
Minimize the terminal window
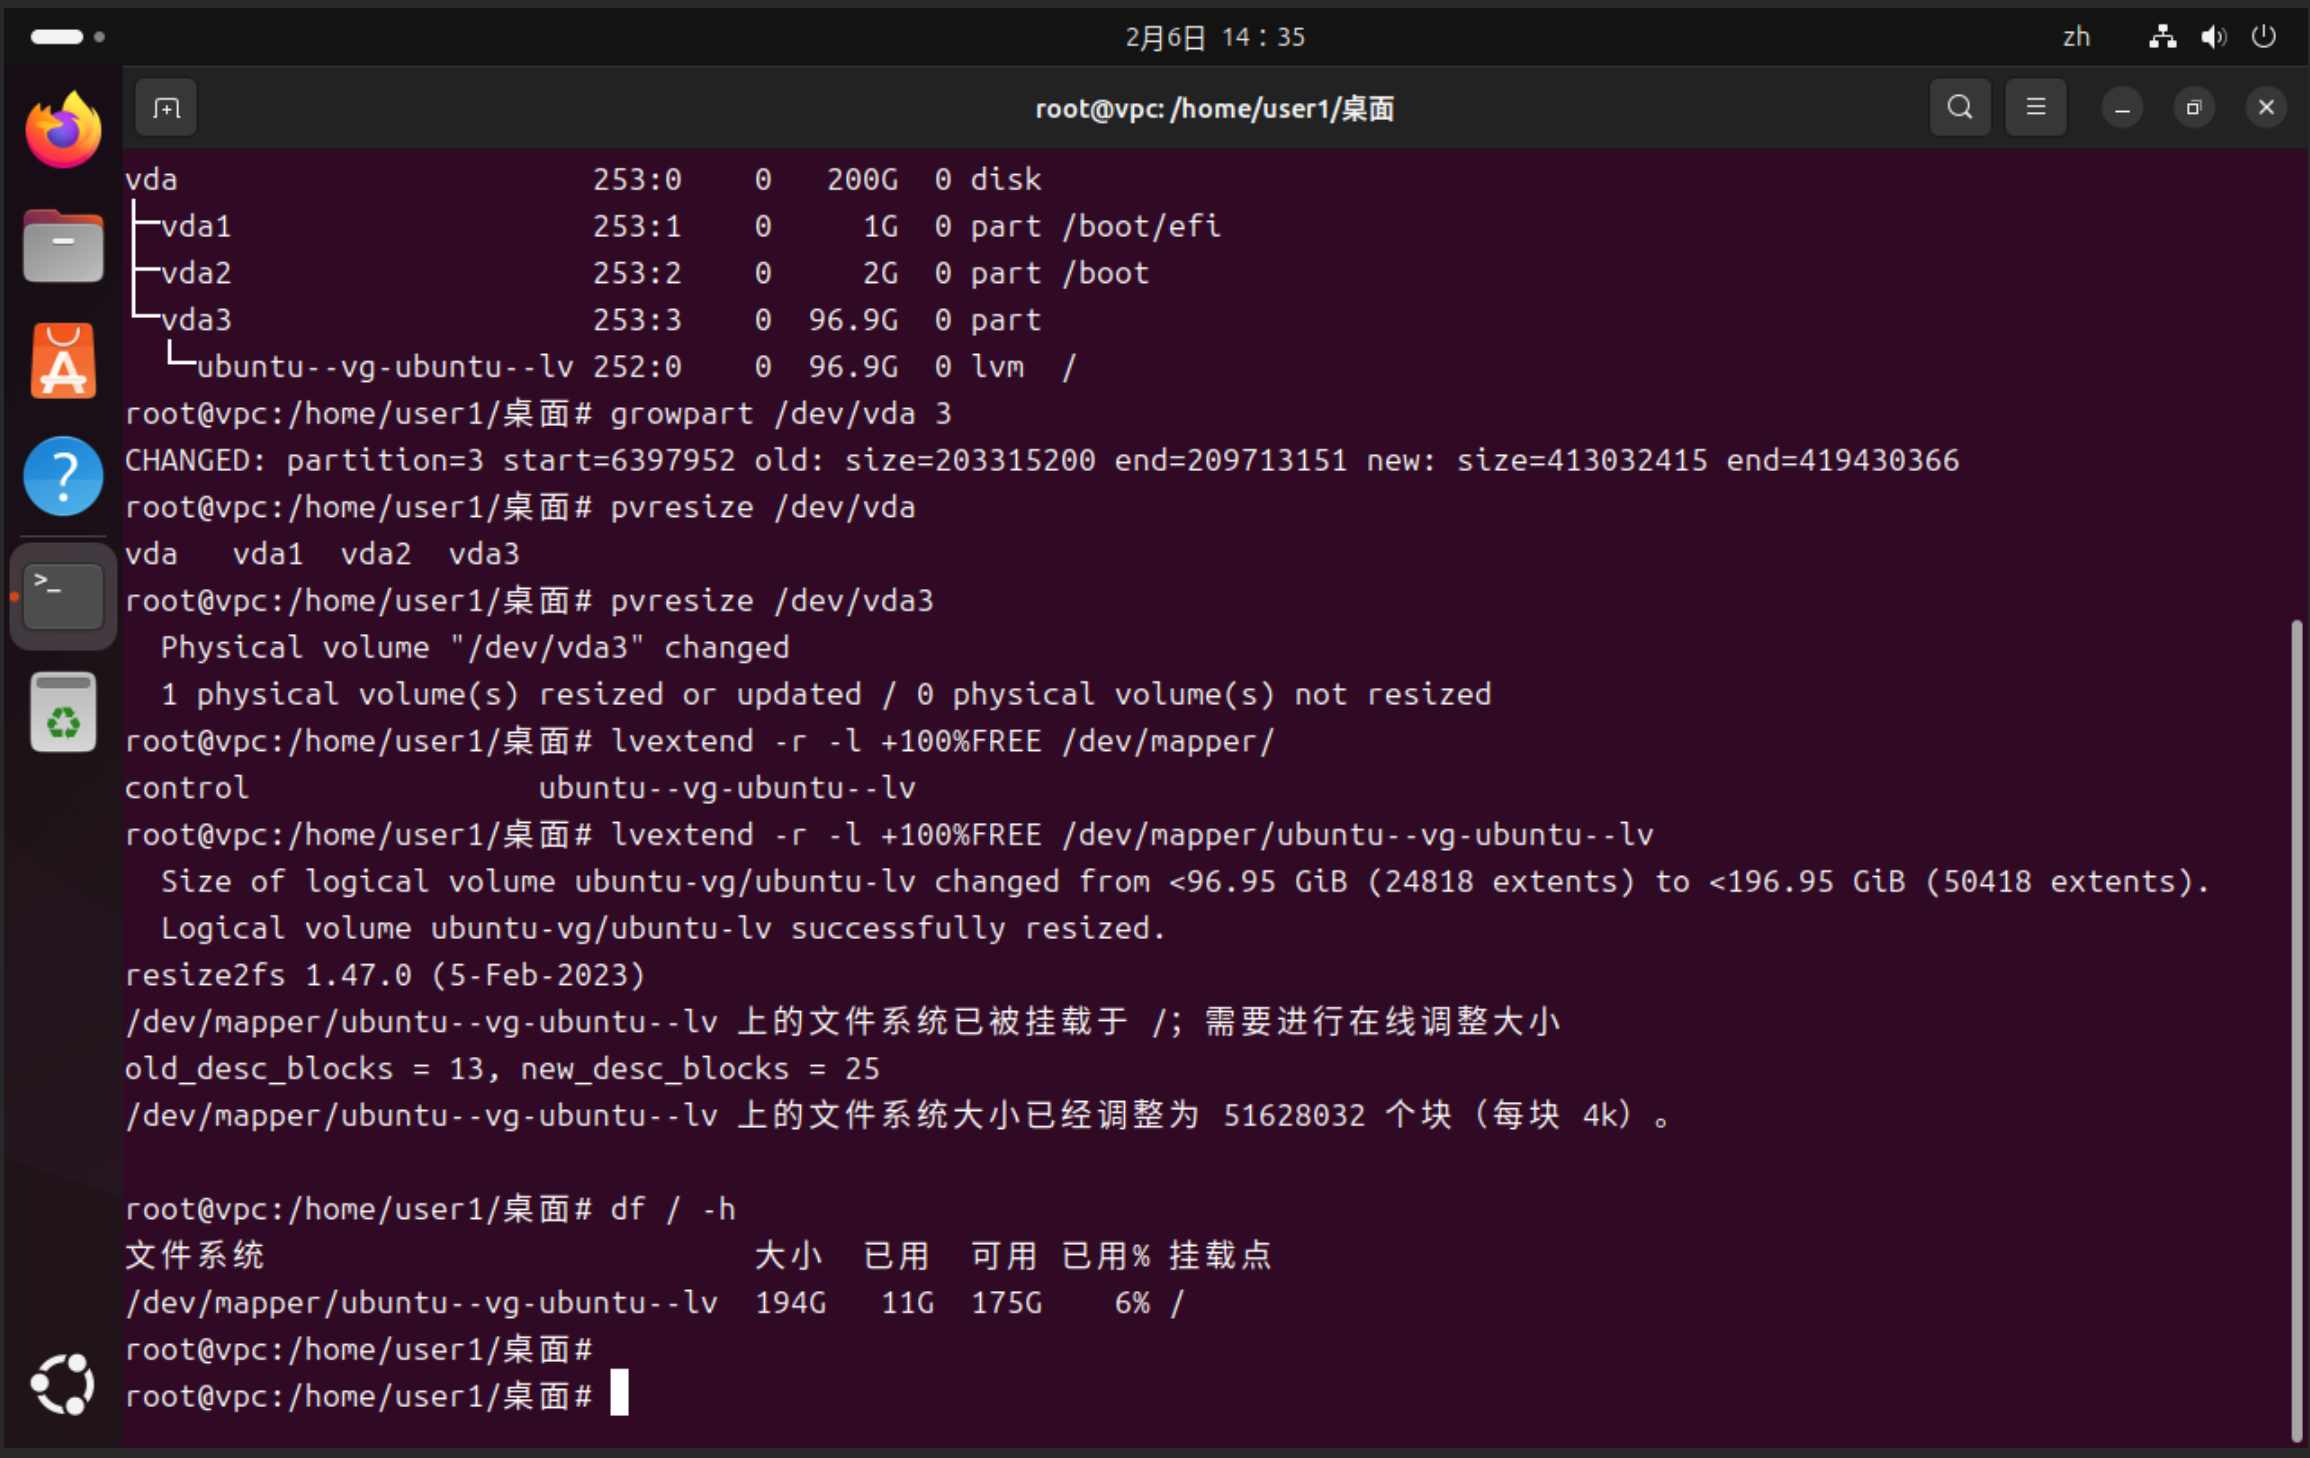(x=2121, y=108)
